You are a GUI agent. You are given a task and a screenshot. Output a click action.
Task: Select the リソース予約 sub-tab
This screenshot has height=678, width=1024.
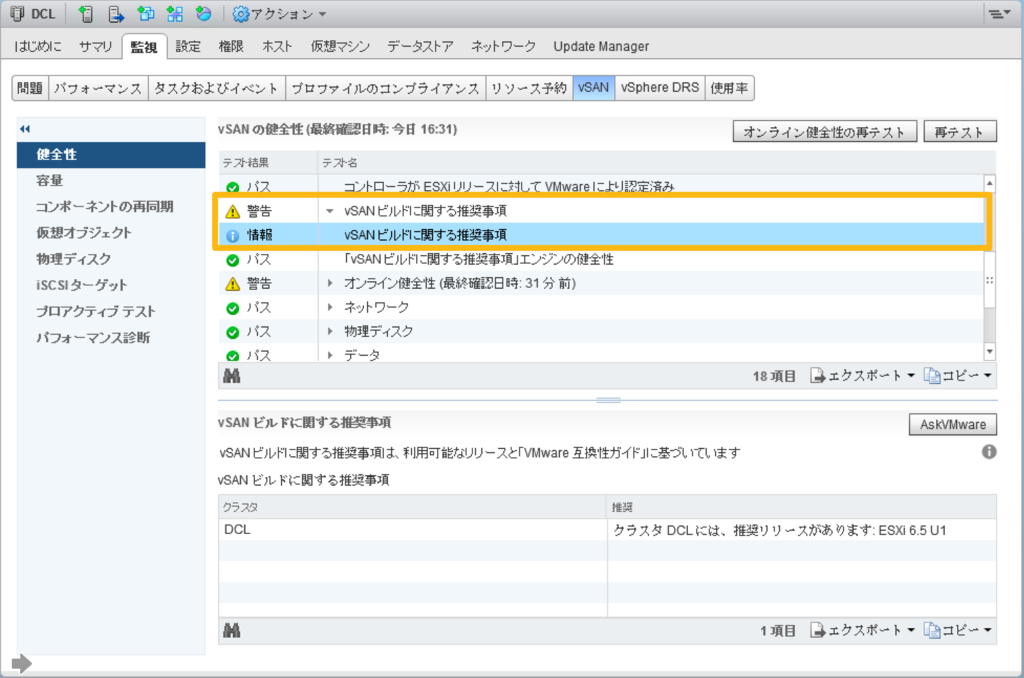pos(529,88)
